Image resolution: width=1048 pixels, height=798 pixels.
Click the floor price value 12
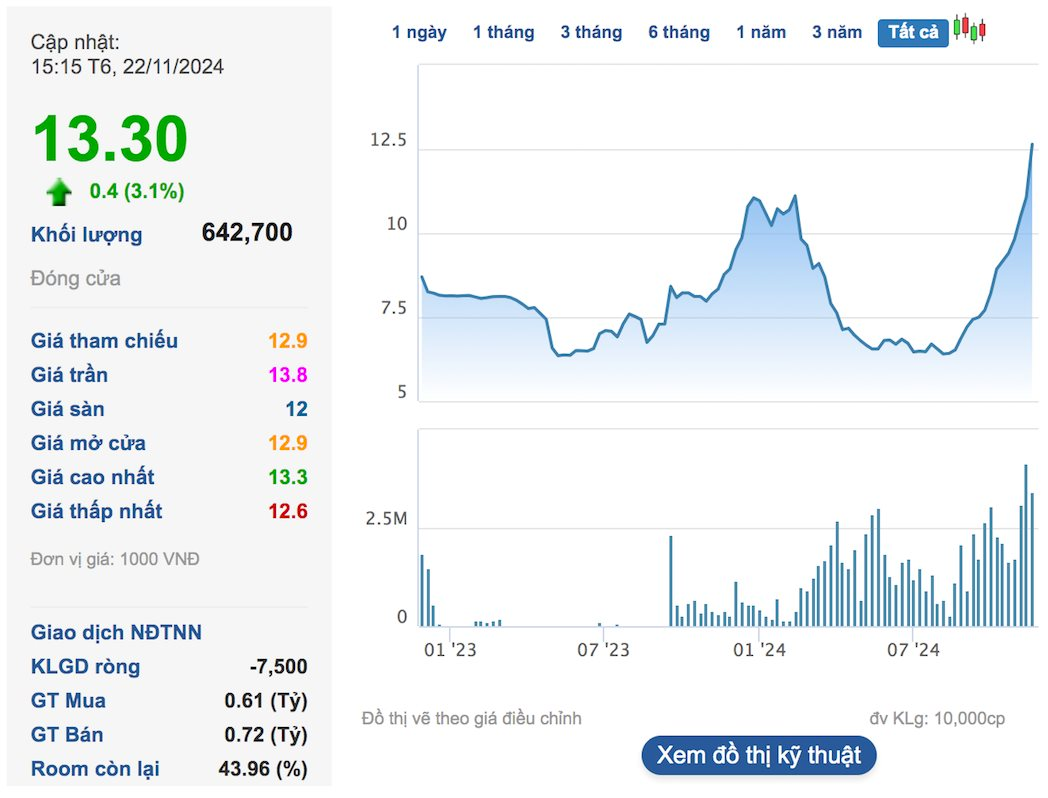click(297, 408)
